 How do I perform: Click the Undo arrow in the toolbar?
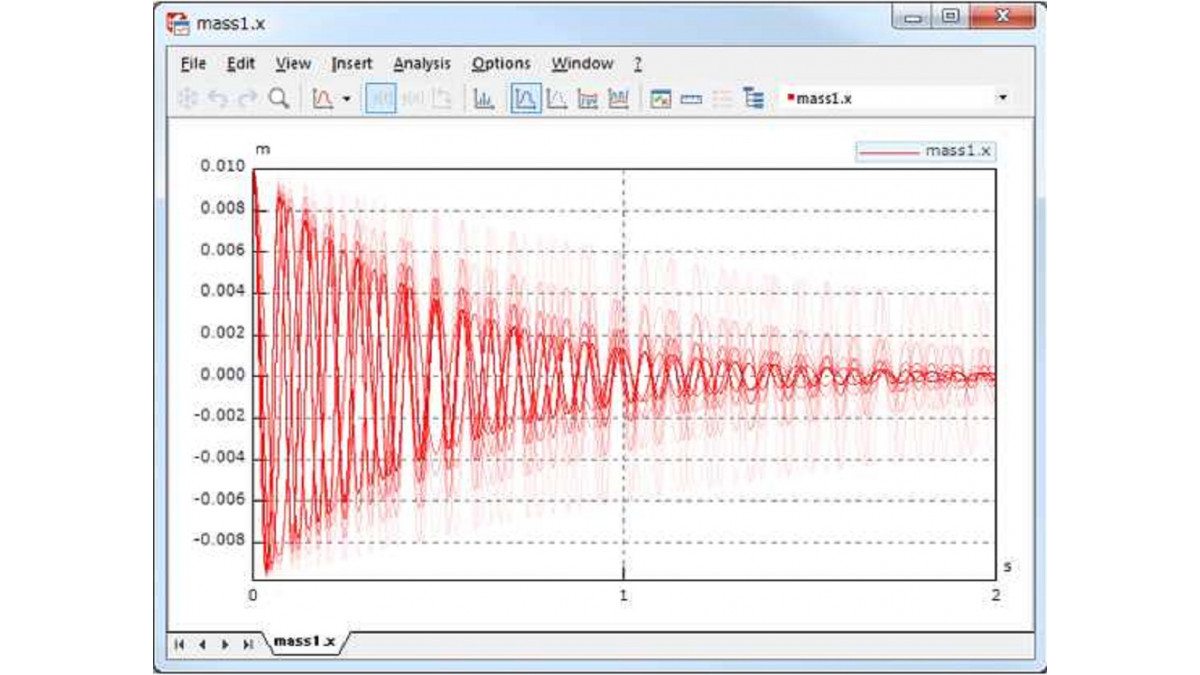click(218, 98)
